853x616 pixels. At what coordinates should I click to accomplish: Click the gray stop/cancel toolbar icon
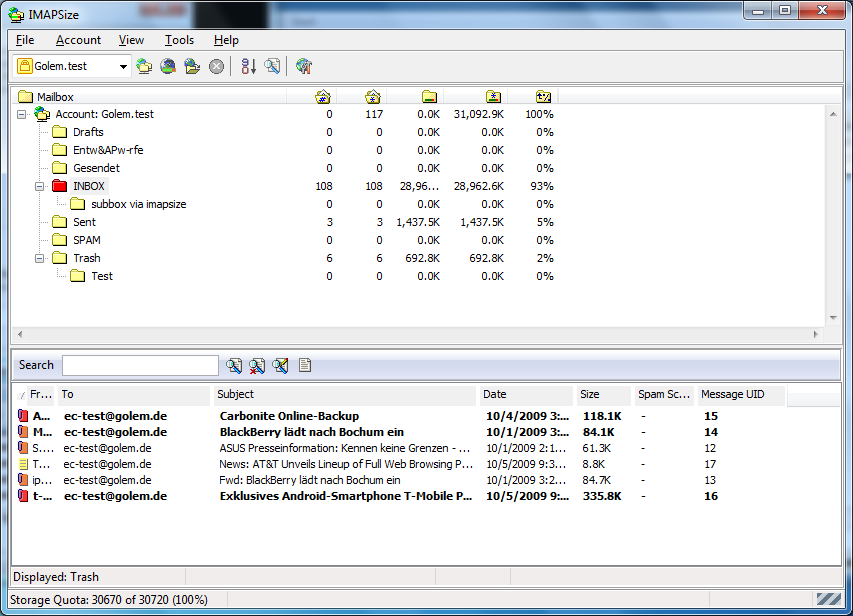tap(216, 67)
